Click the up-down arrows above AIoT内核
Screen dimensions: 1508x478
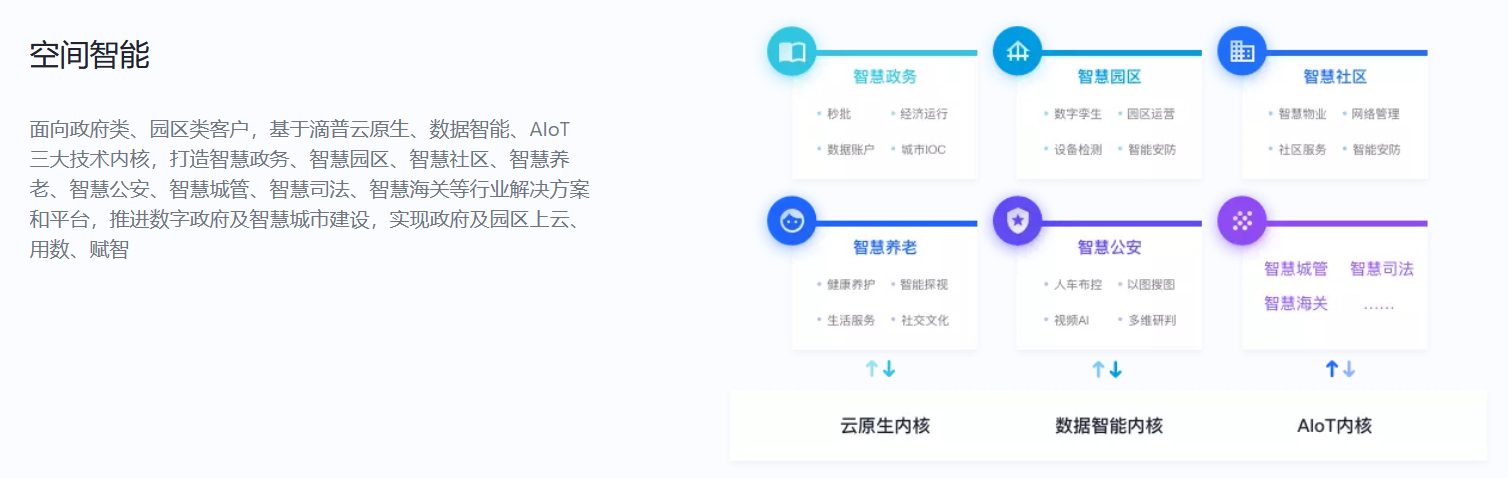pyautogui.click(x=1341, y=369)
